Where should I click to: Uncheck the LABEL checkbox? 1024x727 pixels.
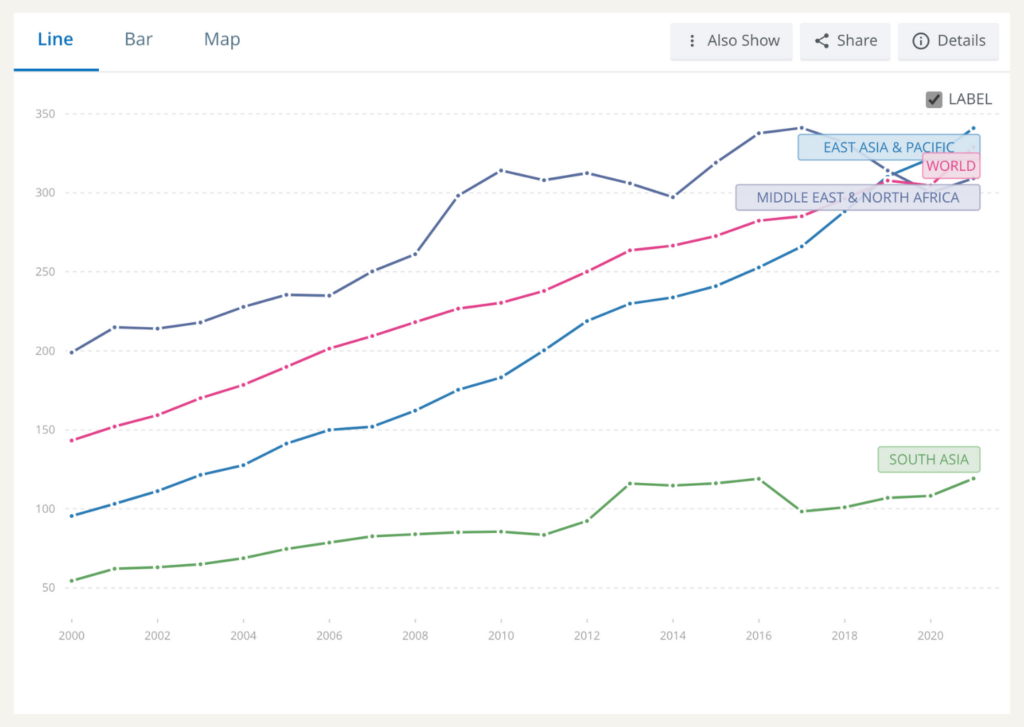(x=934, y=99)
